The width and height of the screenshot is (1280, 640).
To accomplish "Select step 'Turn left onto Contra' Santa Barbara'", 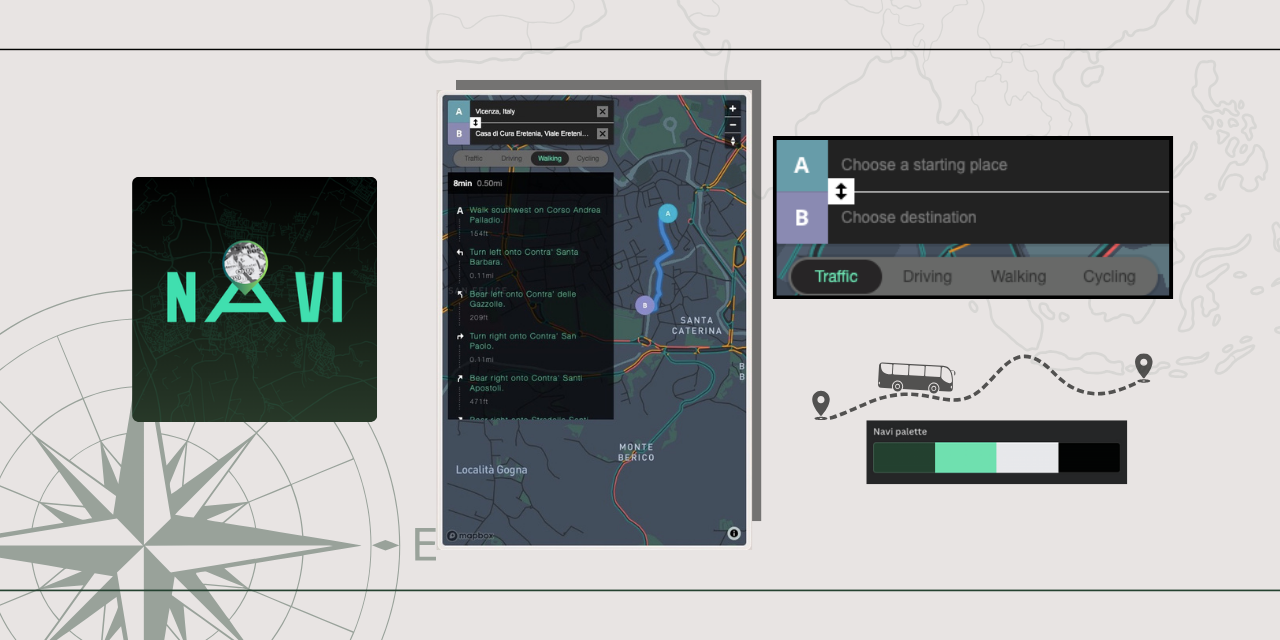I will pyautogui.click(x=524, y=256).
